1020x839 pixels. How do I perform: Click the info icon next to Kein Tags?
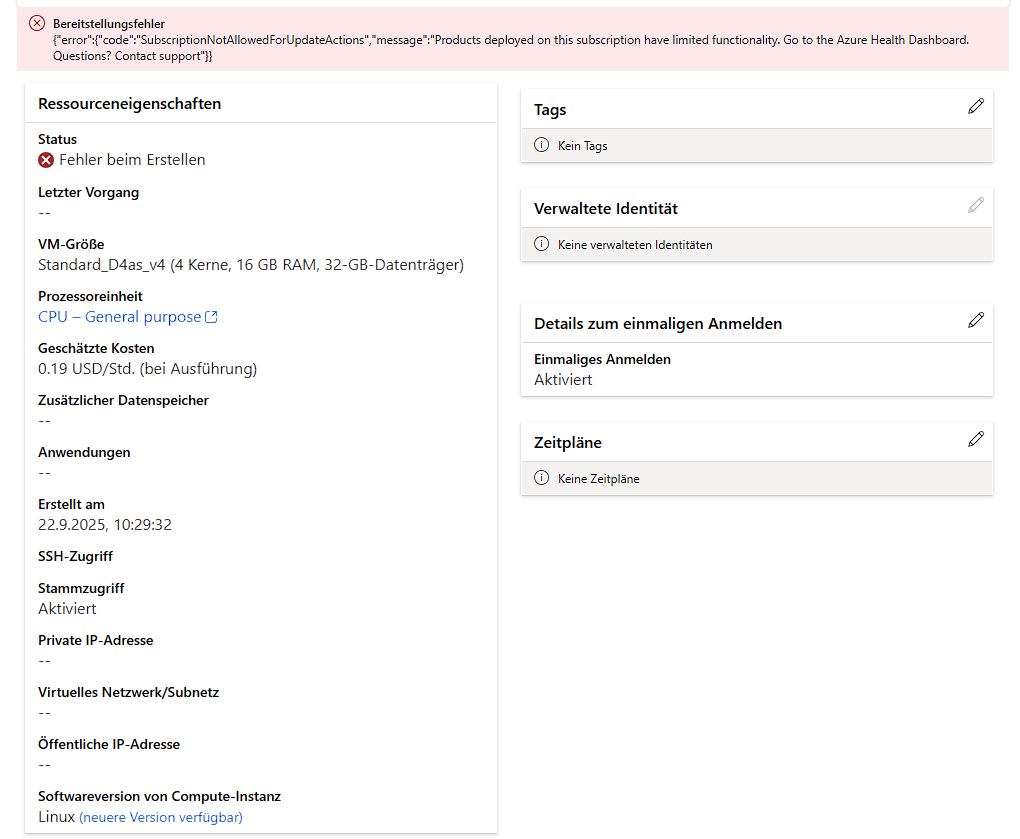pos(542,145)
